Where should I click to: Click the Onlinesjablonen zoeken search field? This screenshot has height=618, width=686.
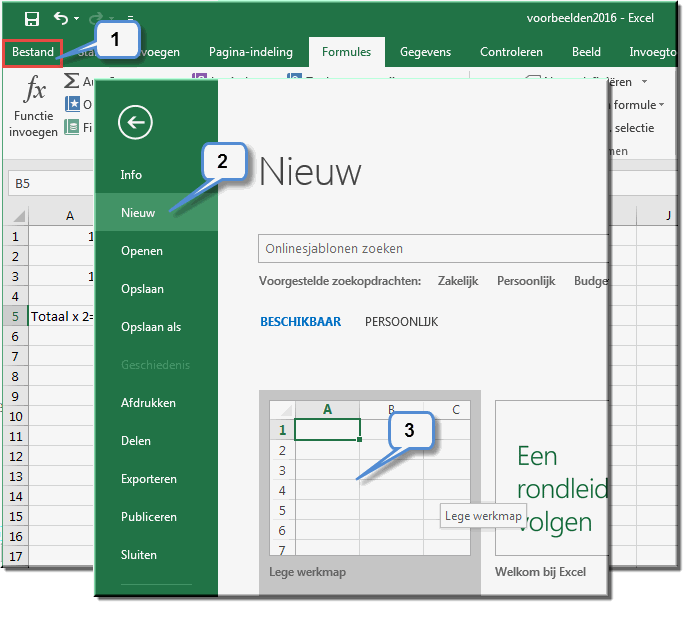coord(433,249)
